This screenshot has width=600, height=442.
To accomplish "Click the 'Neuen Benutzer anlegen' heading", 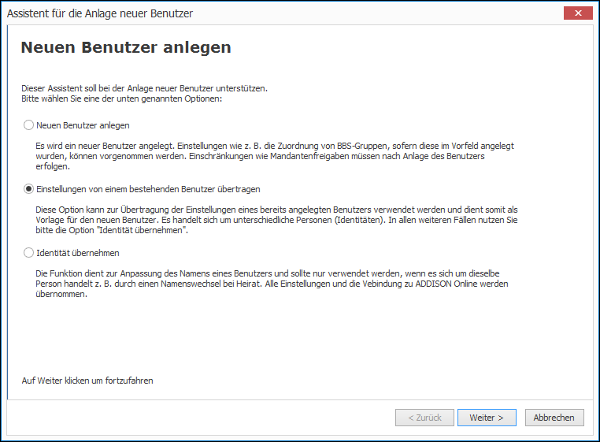I will coord(126,47).
